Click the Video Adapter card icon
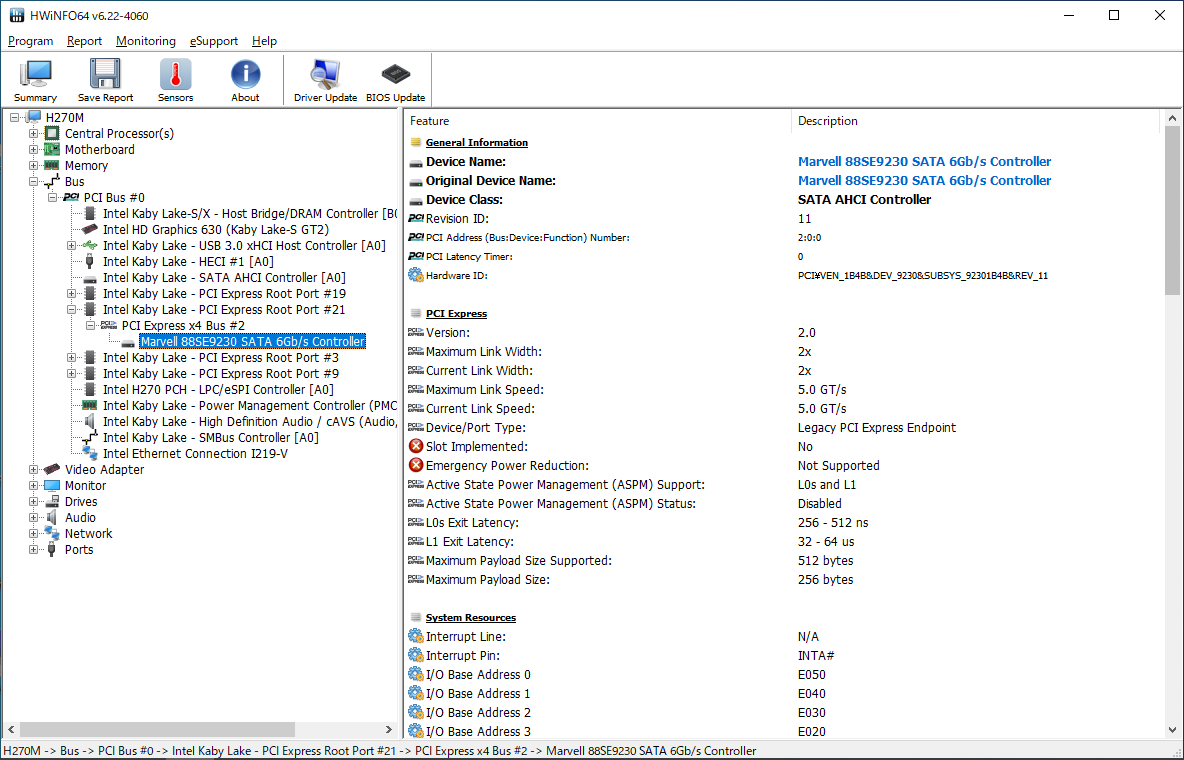 pyautogui.click(x=52, y=469)
